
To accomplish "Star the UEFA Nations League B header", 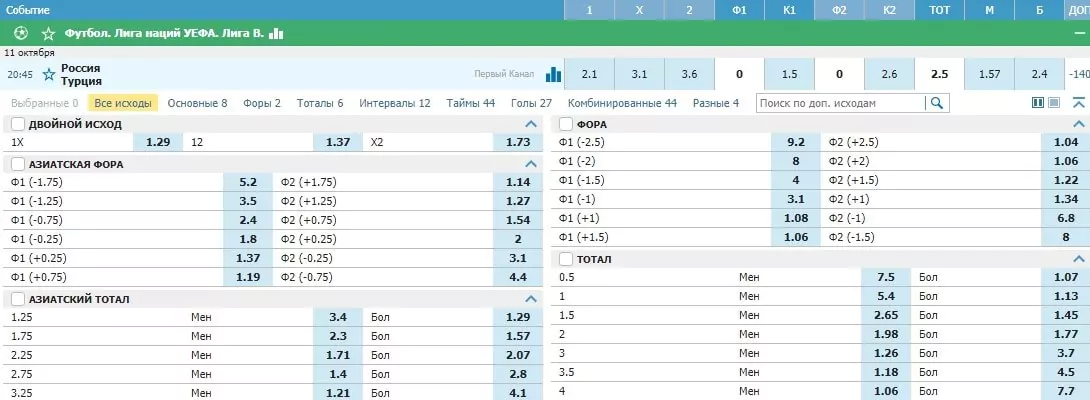I will (x=48, y=33).
